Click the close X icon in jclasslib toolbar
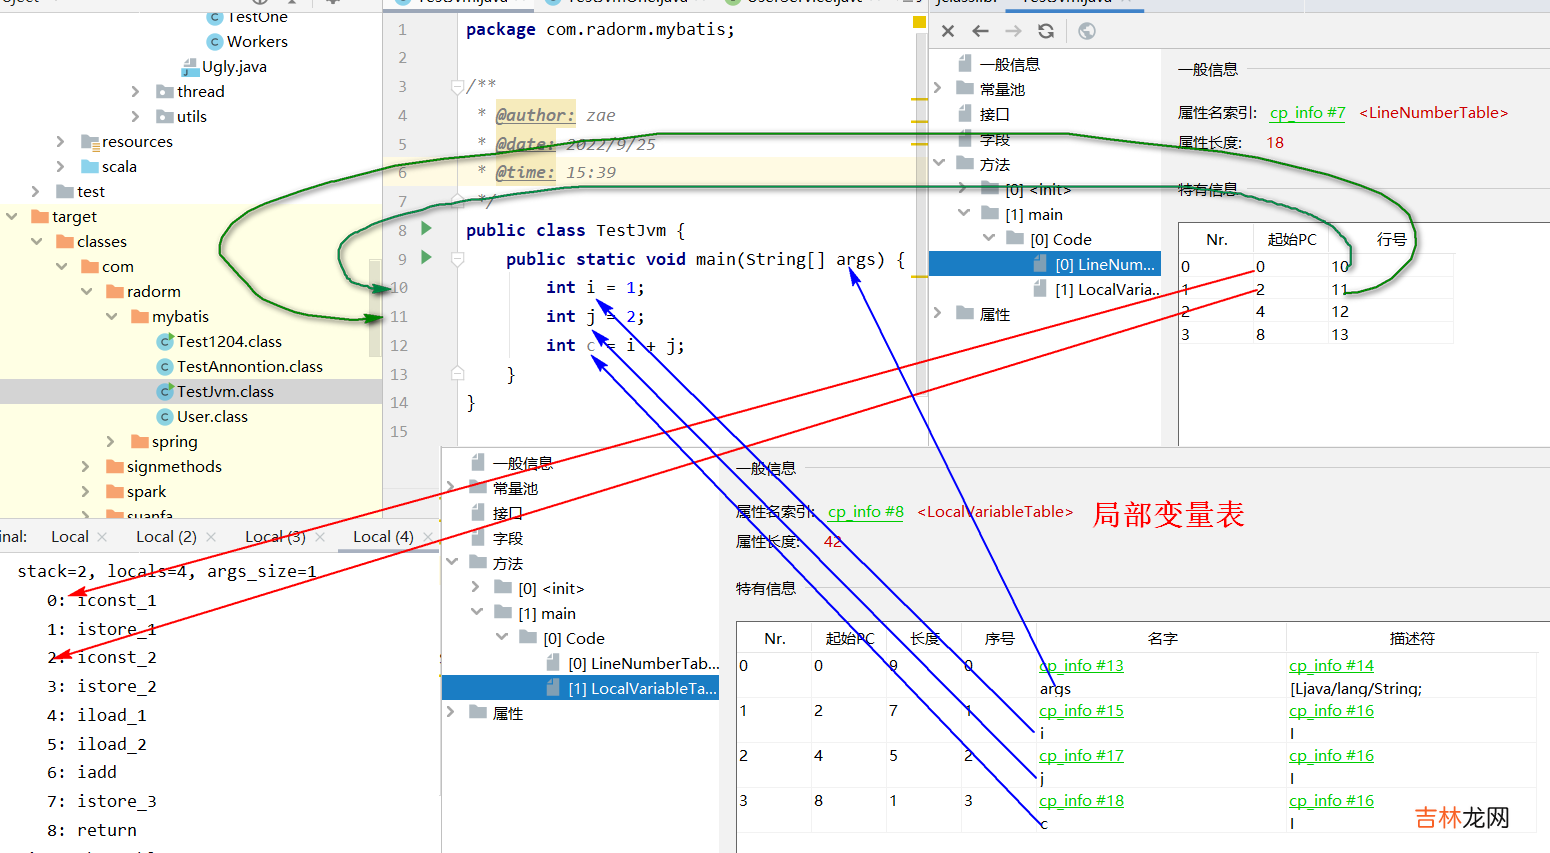This screenshot has width=1550, height=853. coord(948,31)
